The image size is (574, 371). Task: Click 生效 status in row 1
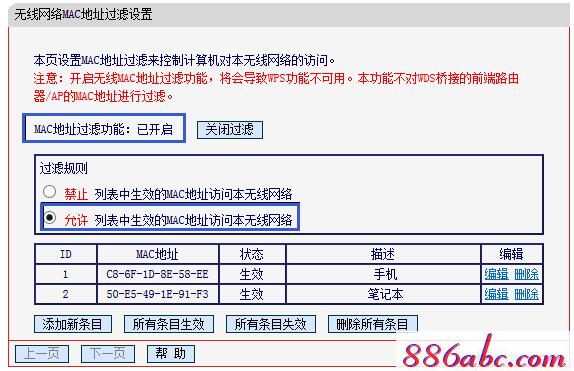[251, 274]
